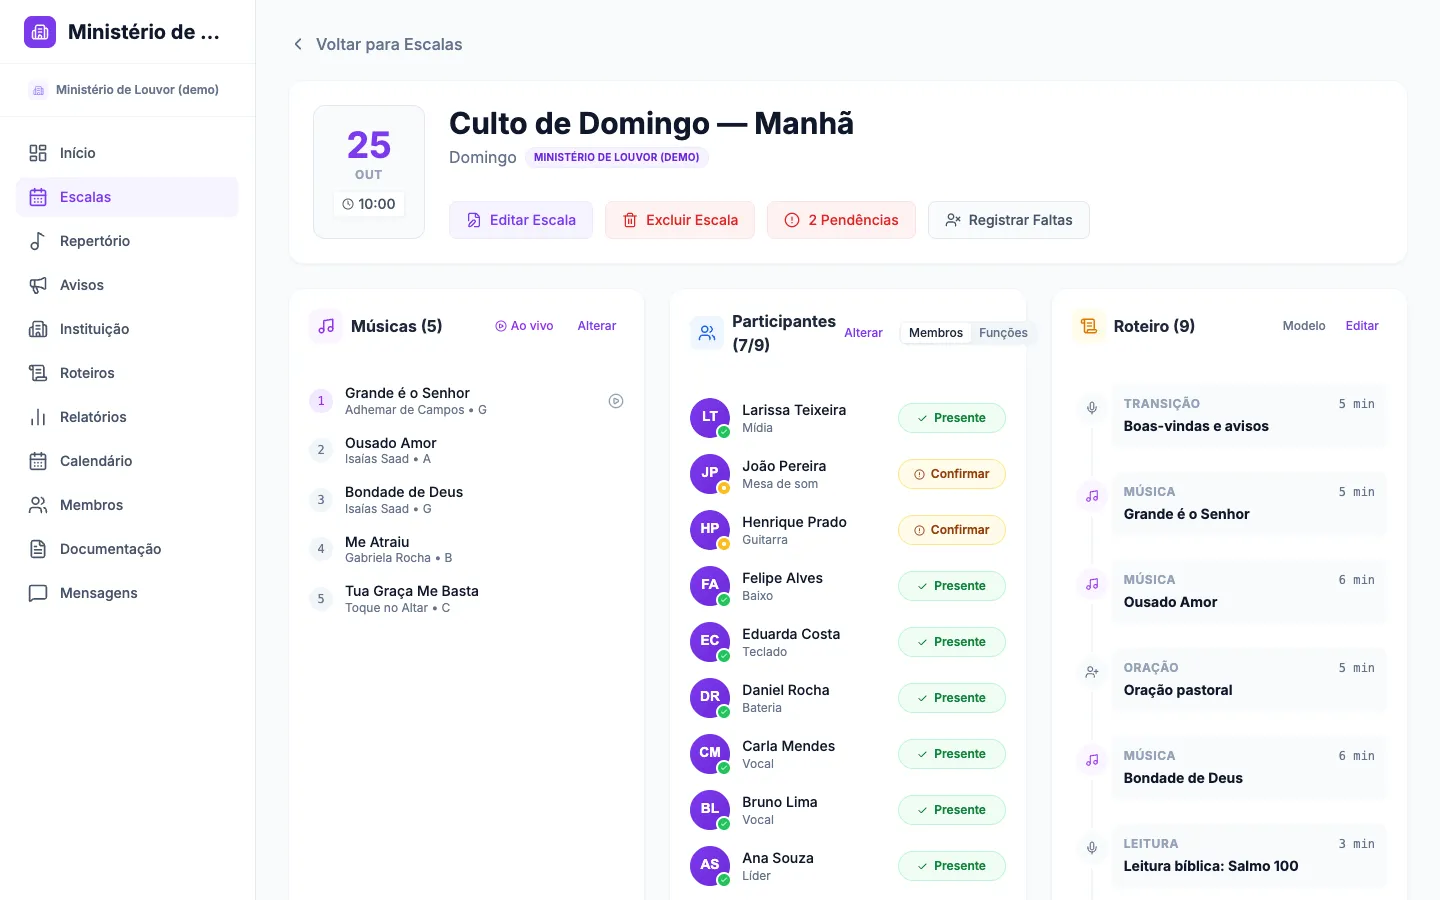
Task: Click the Início grid icon in sidebar
Action: tap(38, 153)
